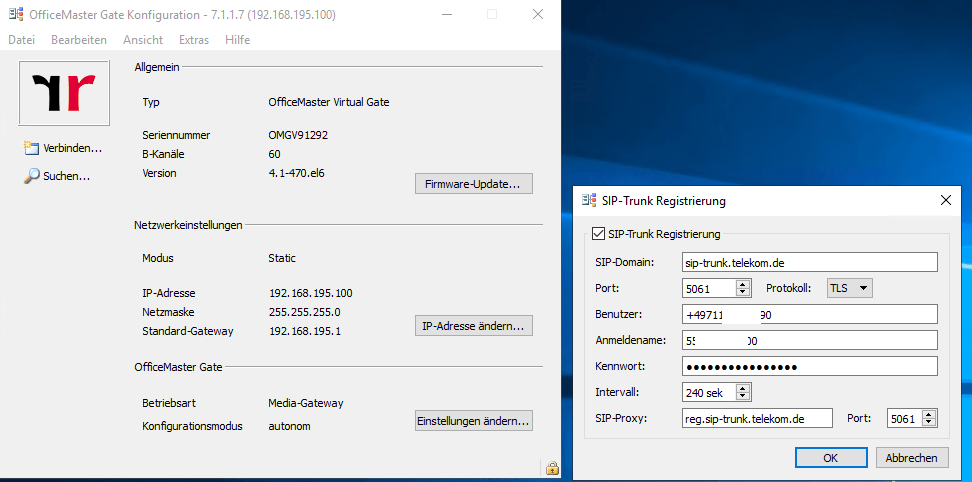Click the Standard-Gateway value 192.168.195.1
The height and width of the screenshot is (482, 972).
[x=304, y=331]
